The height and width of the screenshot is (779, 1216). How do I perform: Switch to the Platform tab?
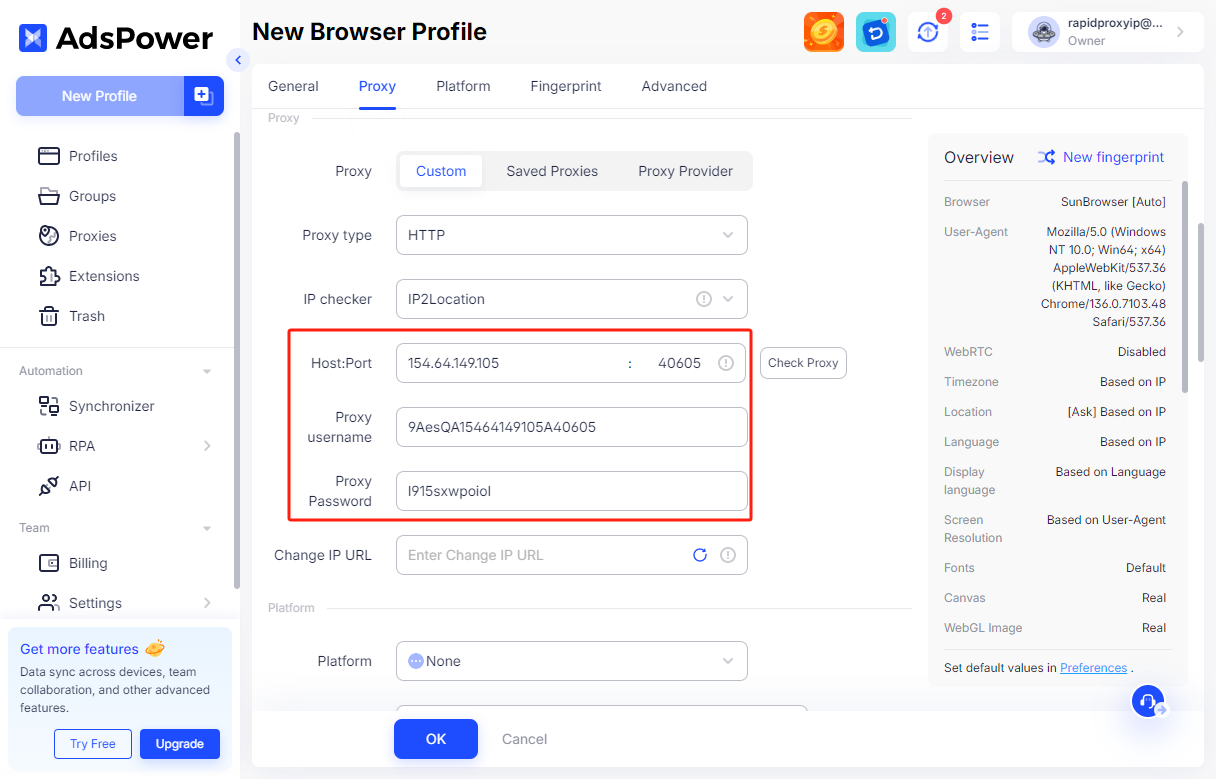pos(463,86)
